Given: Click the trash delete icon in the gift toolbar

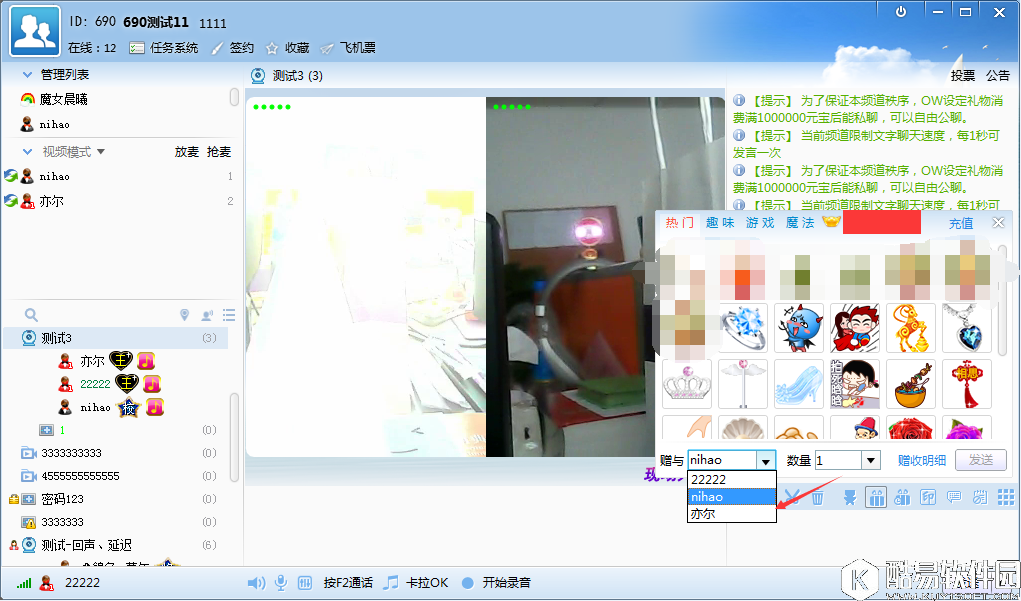Looking at the screenshot, I should [819, 497].
